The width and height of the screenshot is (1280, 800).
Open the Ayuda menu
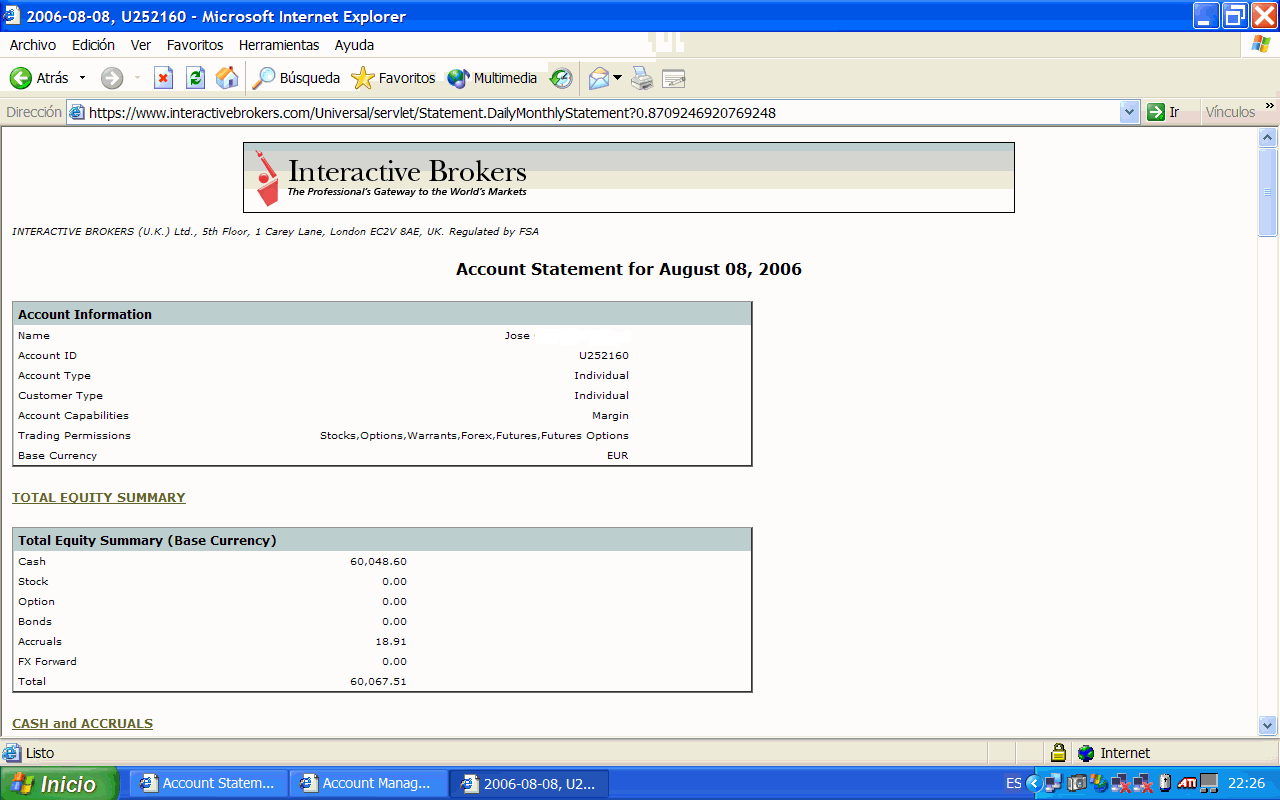(354, 45)
